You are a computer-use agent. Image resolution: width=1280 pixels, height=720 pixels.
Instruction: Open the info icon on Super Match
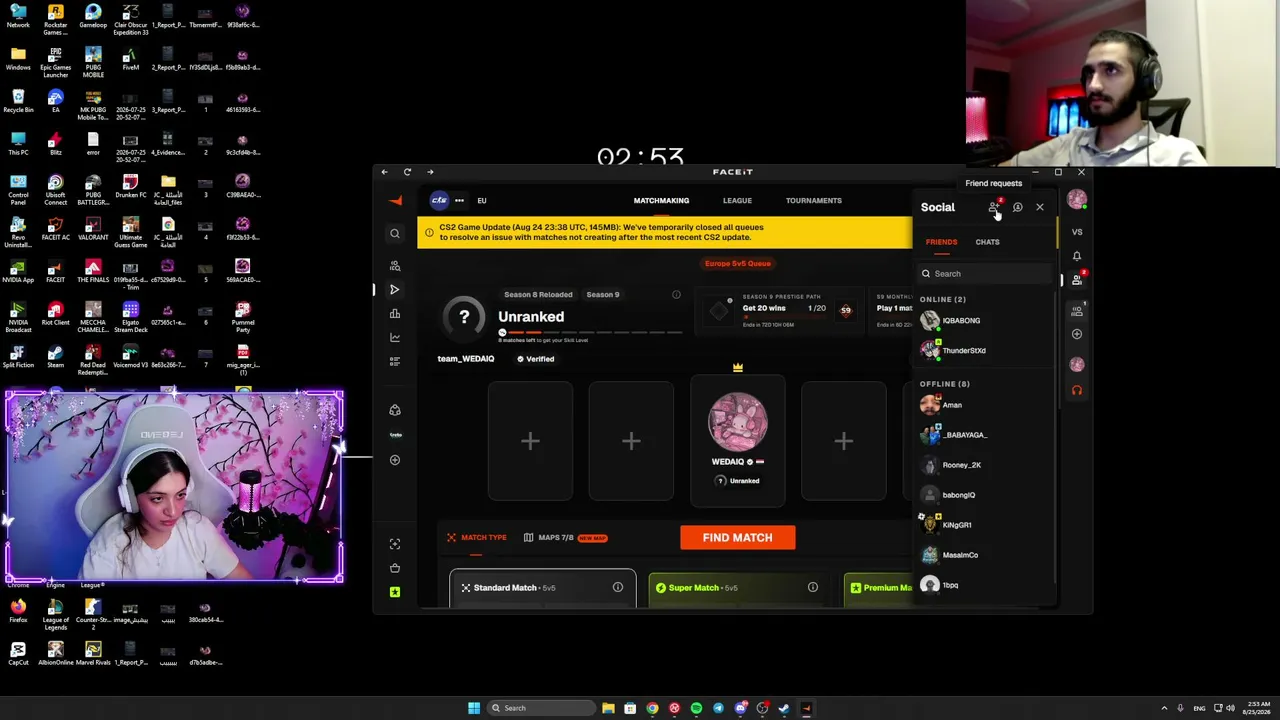tap(813, 588)
